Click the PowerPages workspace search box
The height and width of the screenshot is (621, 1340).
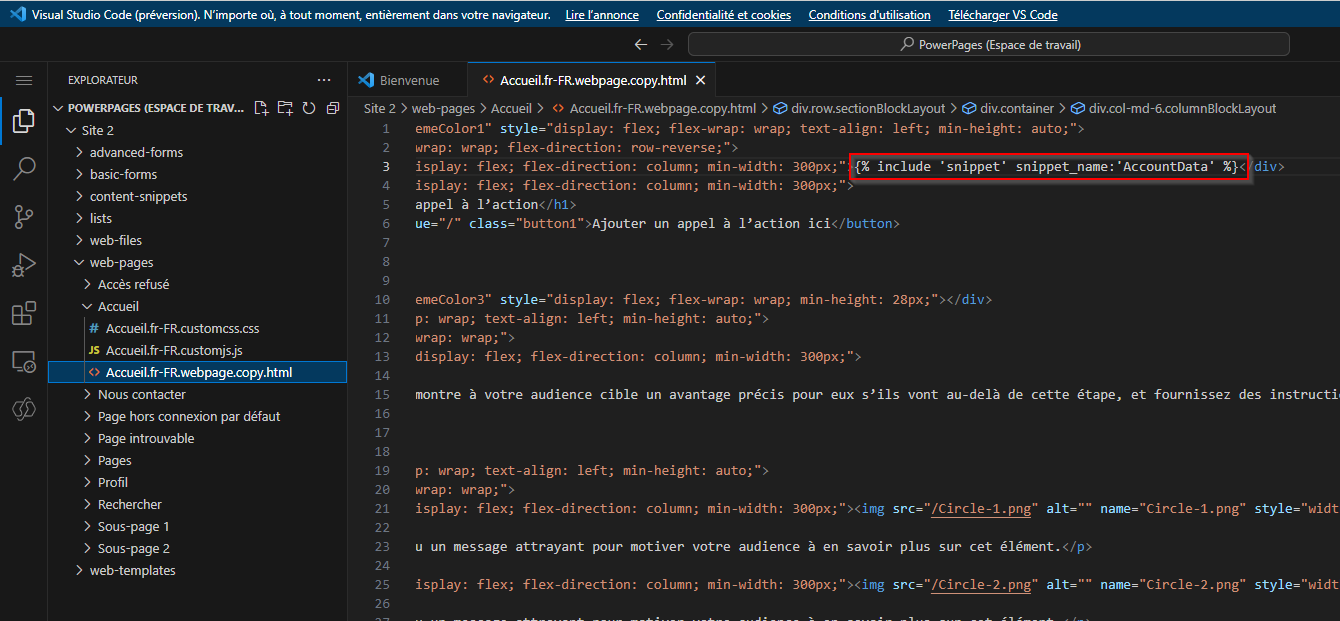989,44
